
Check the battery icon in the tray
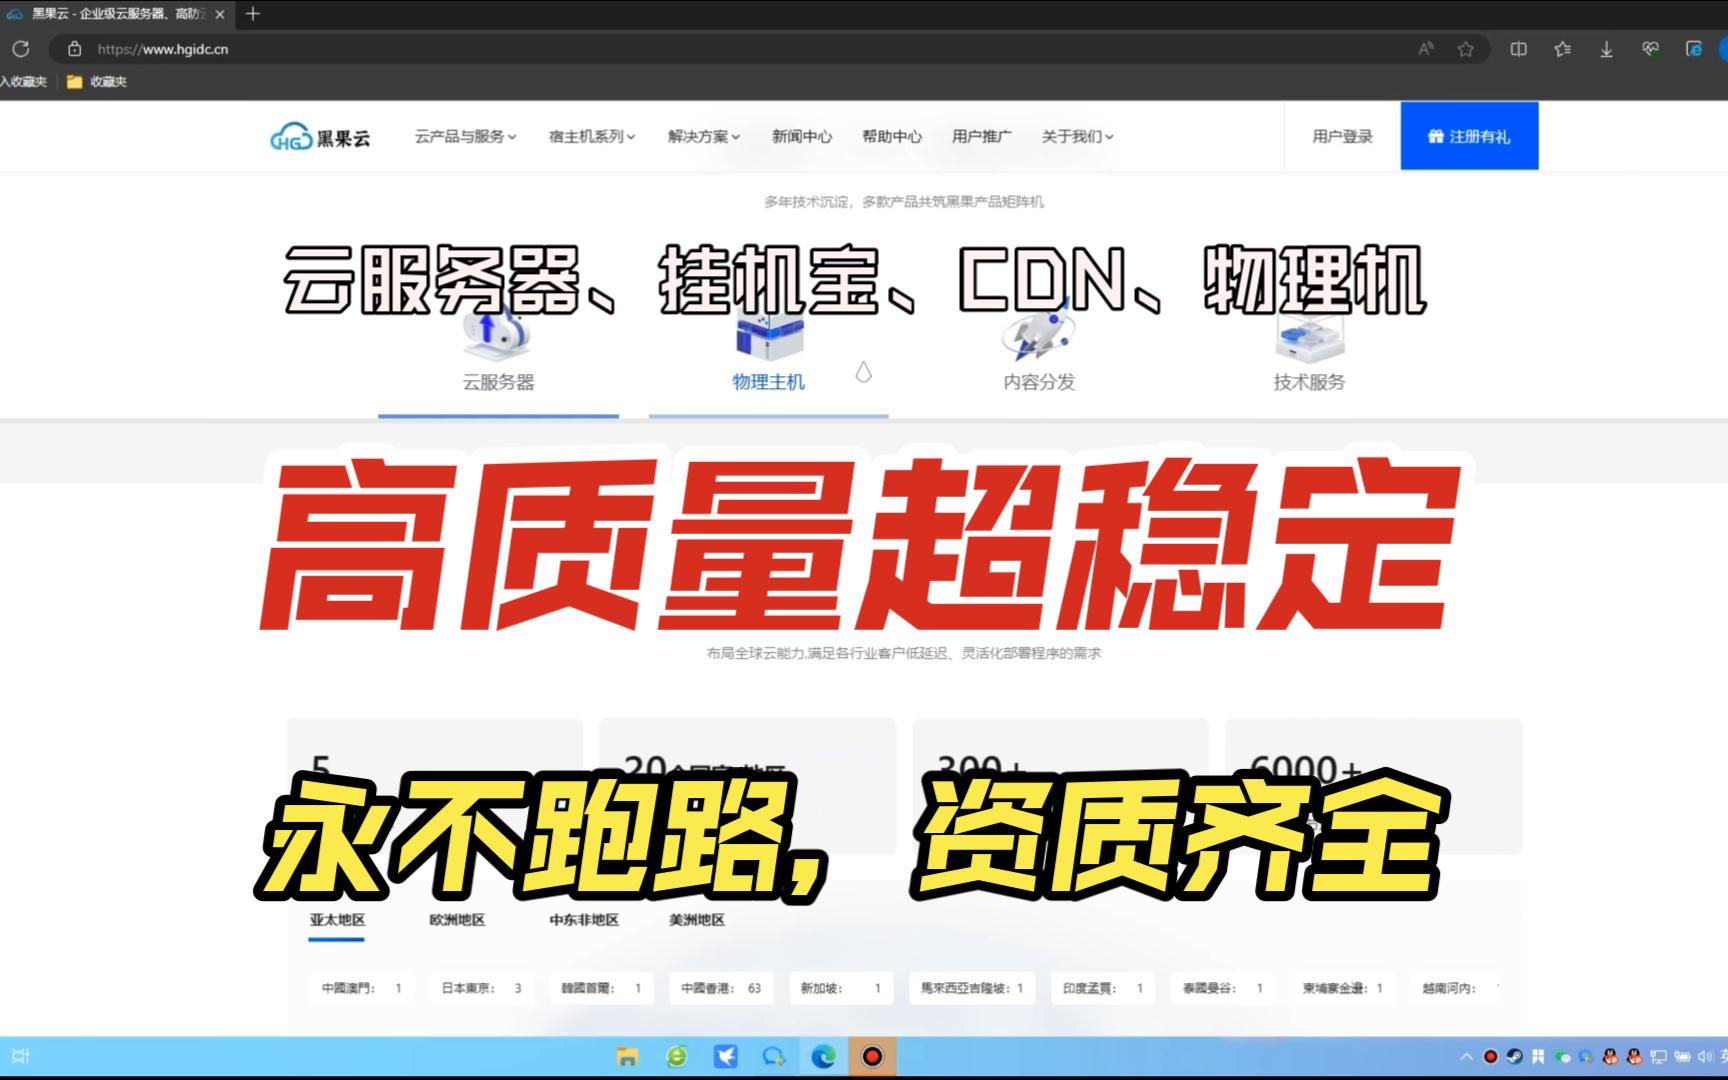(x=1682, y=1056)
